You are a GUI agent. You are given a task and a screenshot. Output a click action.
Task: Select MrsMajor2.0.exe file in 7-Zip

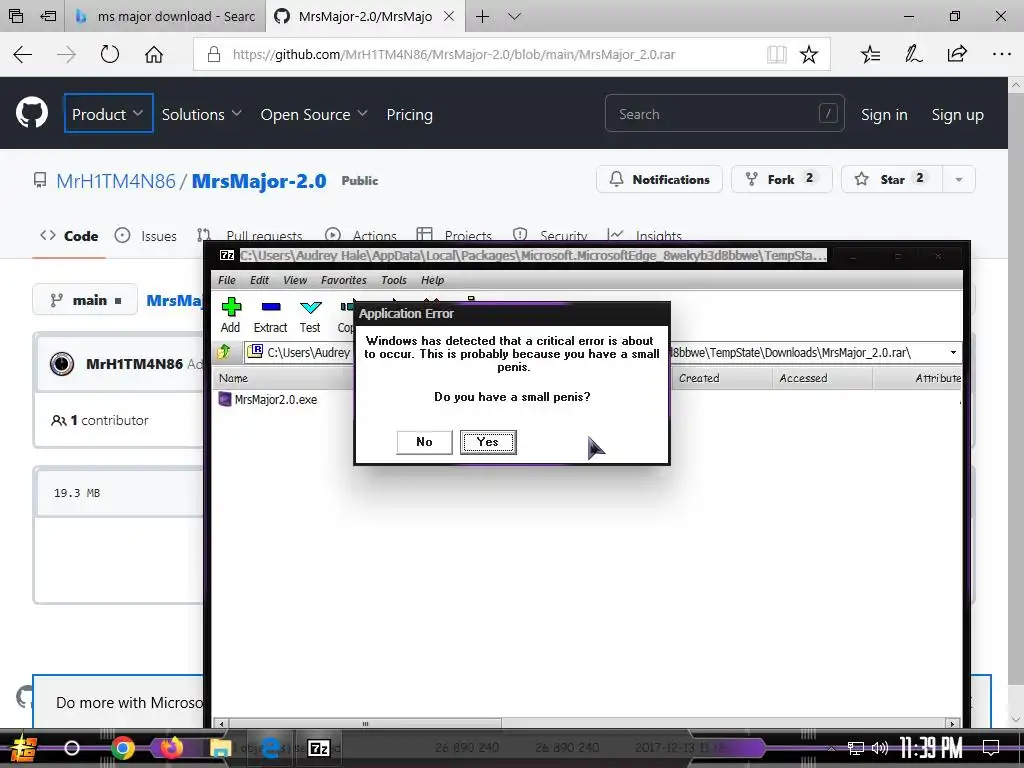pos(268,399)
